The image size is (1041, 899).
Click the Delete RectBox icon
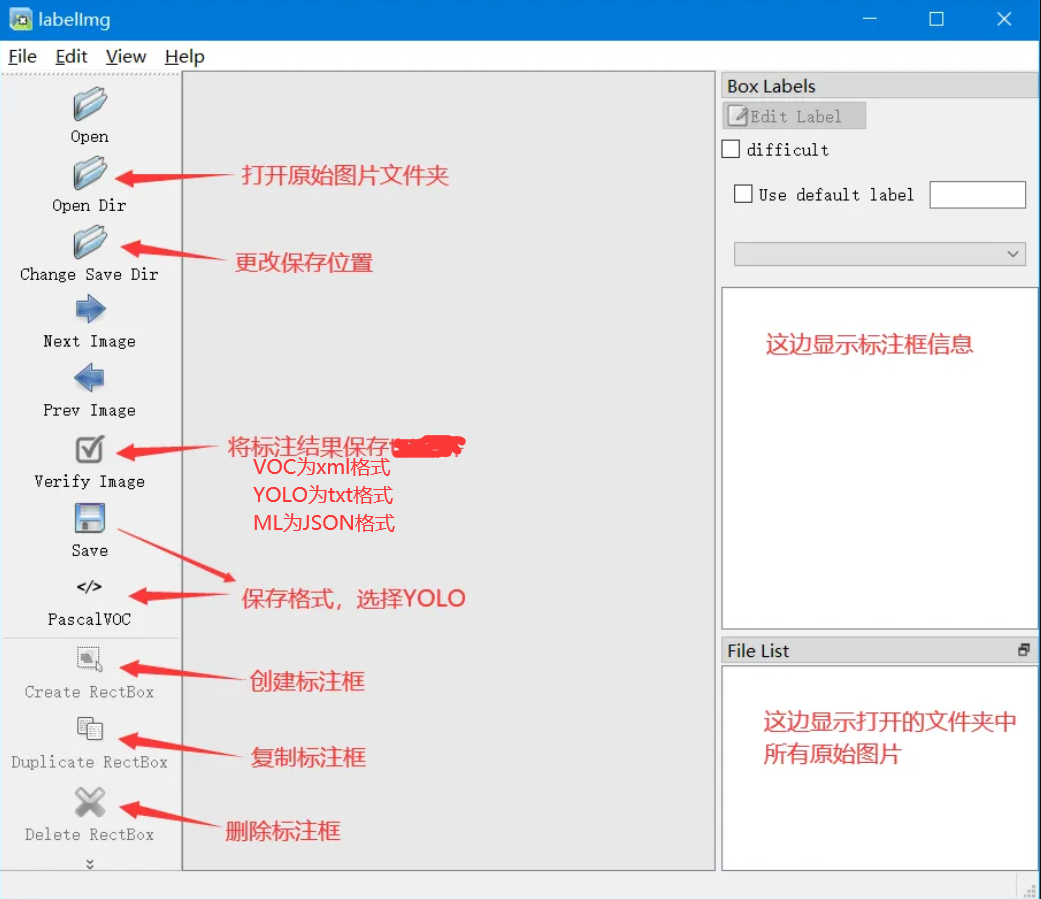click(x=90, y=802)
